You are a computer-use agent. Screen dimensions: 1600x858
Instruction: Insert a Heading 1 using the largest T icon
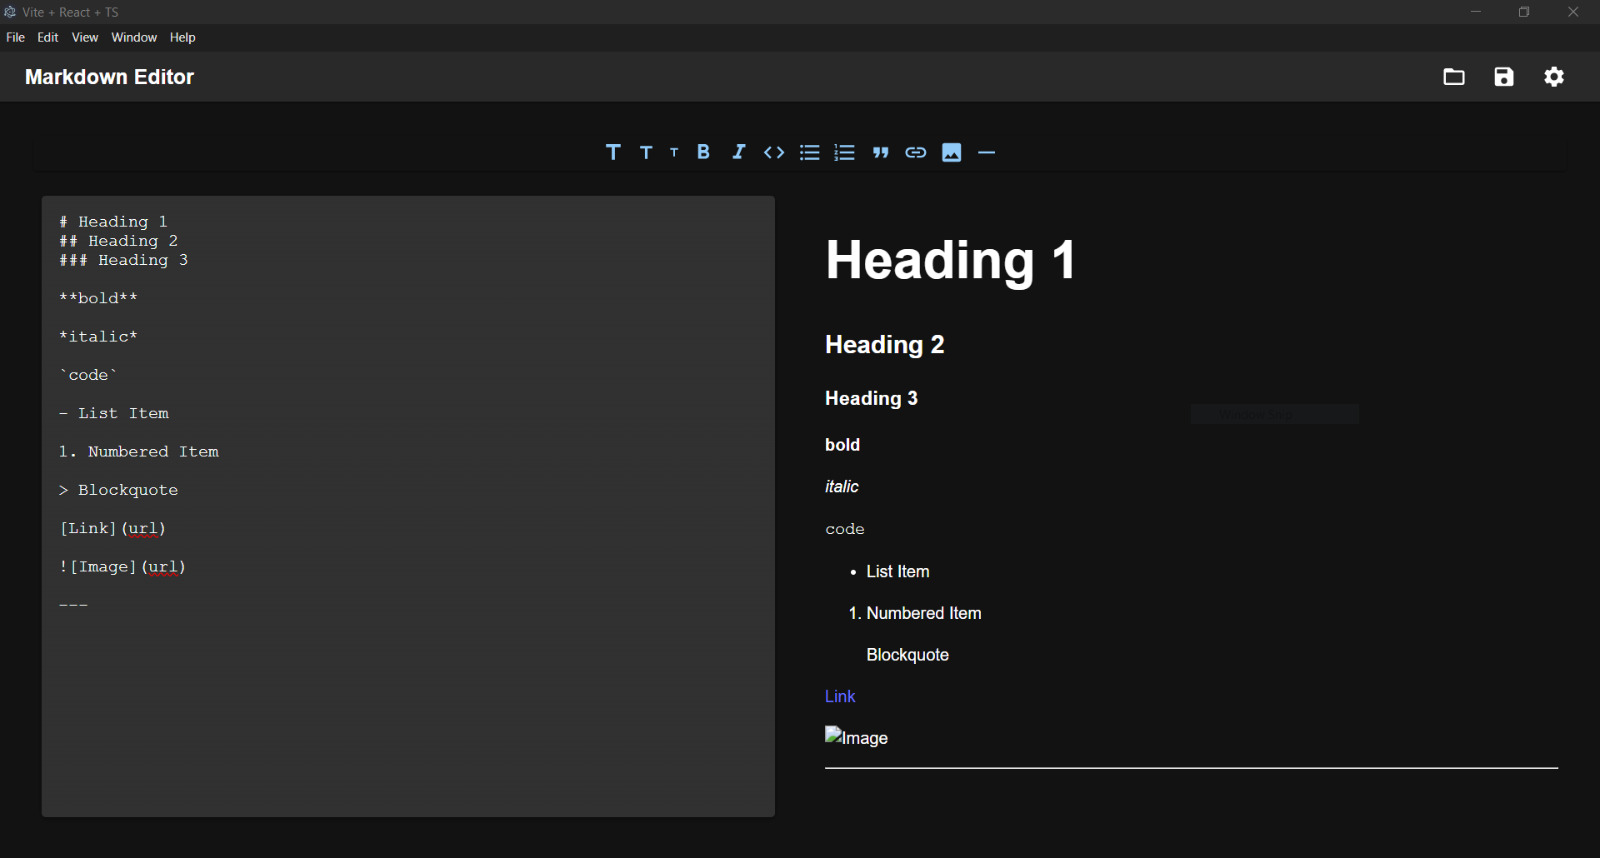click(613, 152)
